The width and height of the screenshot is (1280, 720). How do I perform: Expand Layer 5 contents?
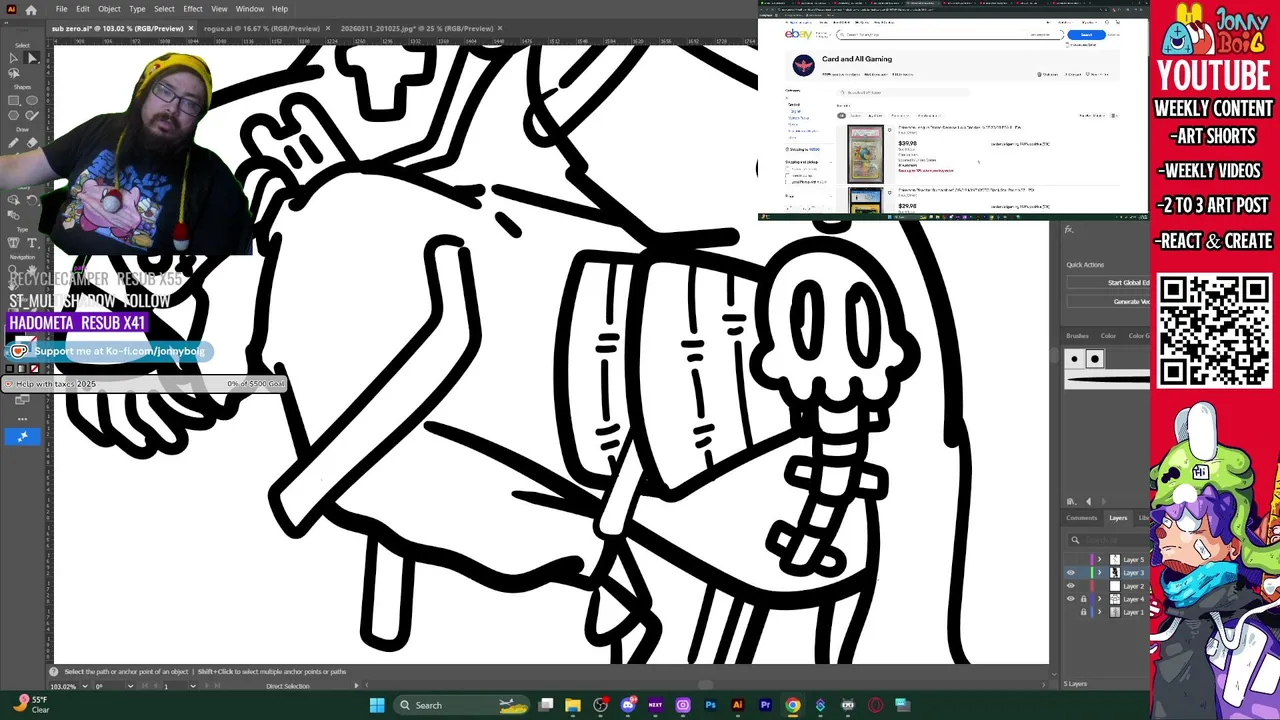(x=1099, y=559)
